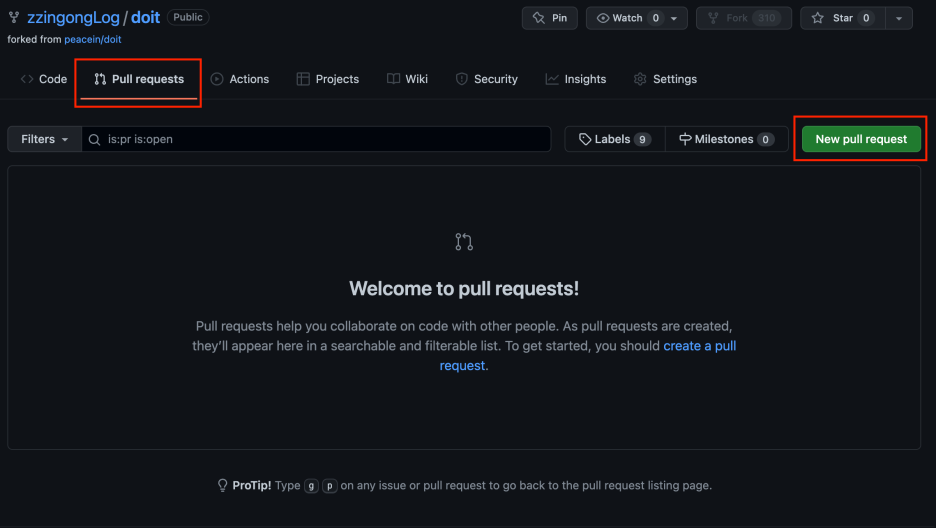This screenshot has height=528, width=936.
Task: Click the eye icon on Watch
Action: coord(603,18)
